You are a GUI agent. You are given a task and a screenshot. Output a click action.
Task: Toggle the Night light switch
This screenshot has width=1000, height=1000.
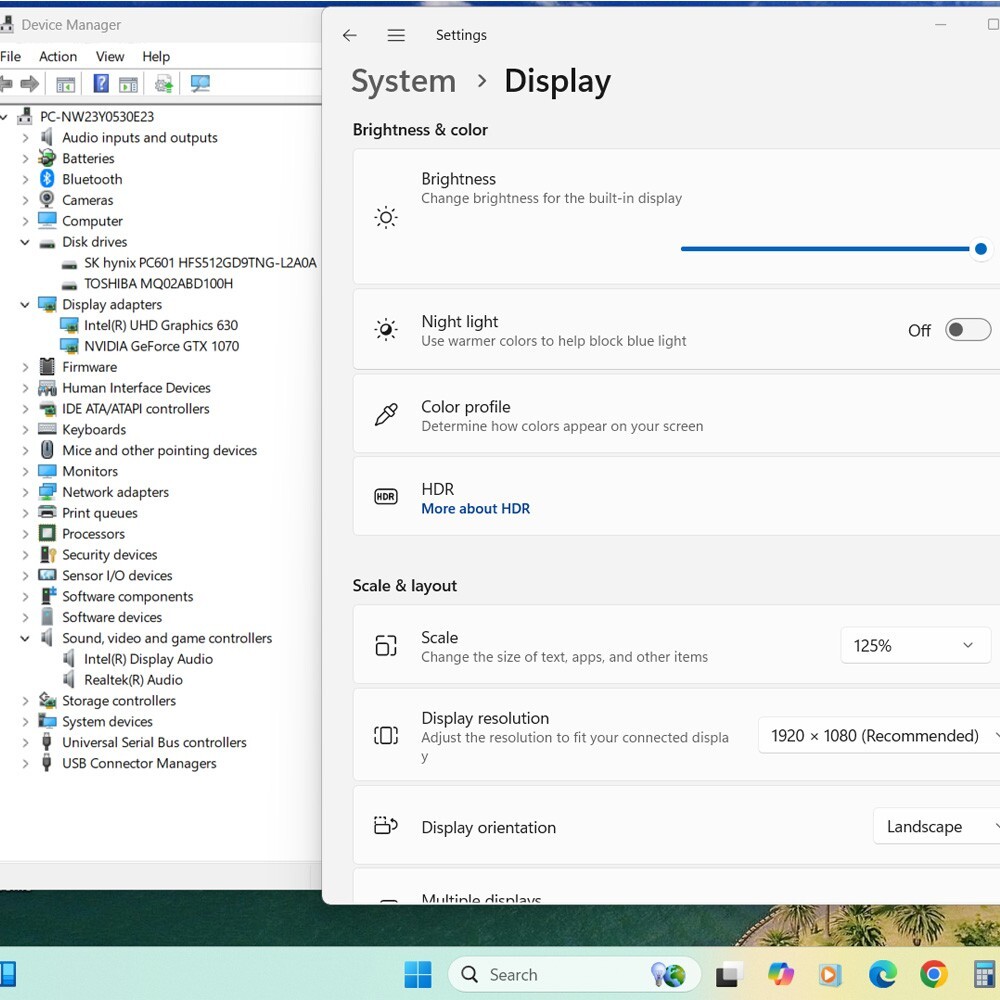click(967, 330)
